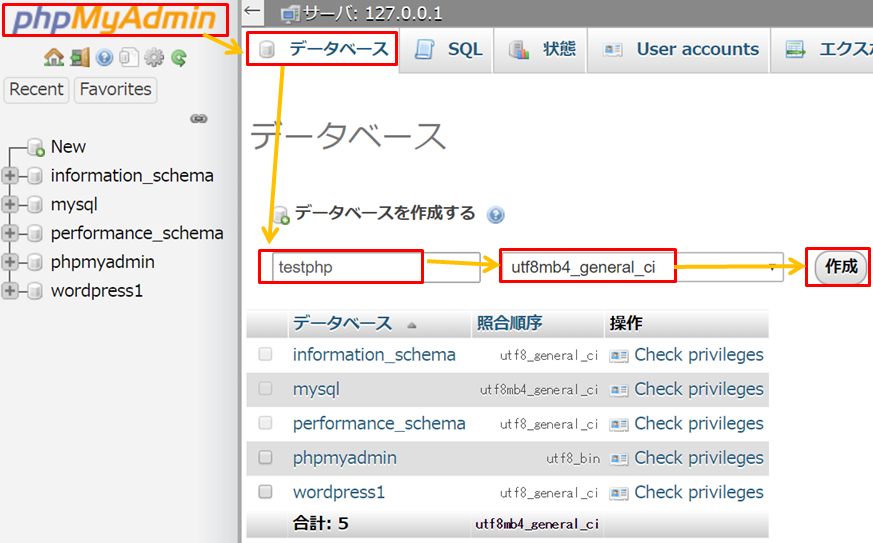Viewport: 873px width, 543px height.
Task: Click the Home icon in sidebar
Action: coord(53,58)
